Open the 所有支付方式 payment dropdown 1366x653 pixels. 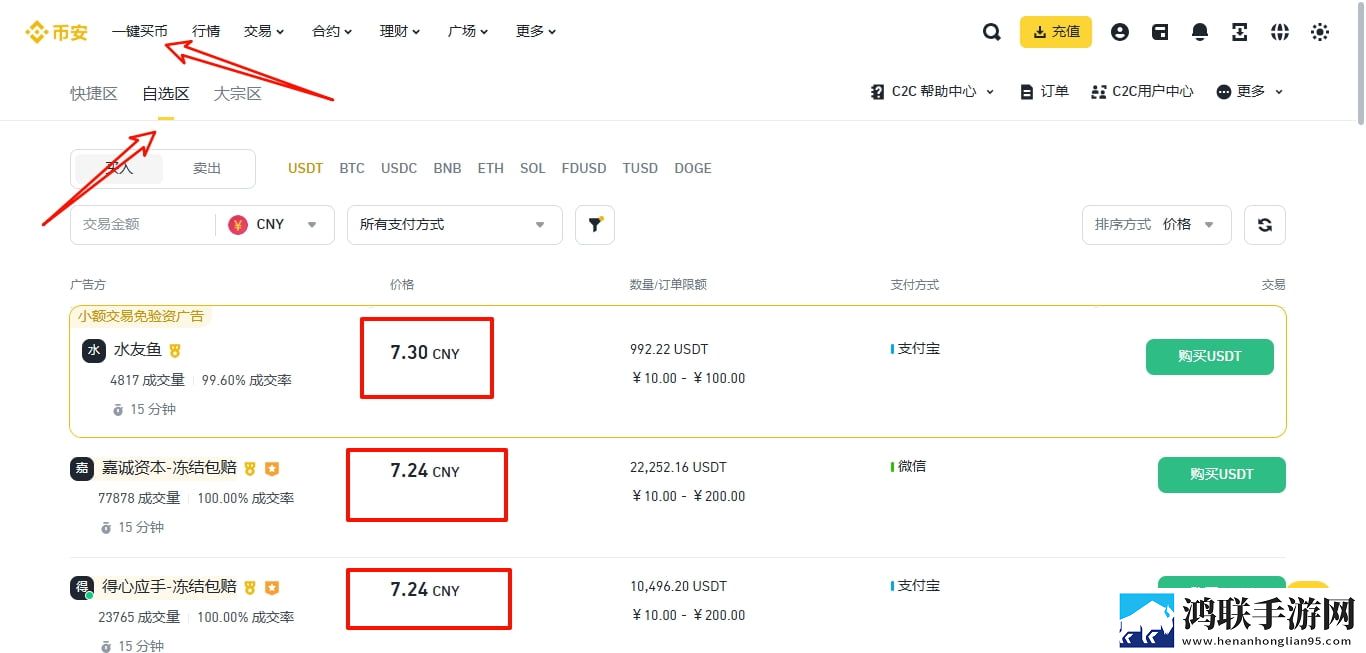(455, 225)
